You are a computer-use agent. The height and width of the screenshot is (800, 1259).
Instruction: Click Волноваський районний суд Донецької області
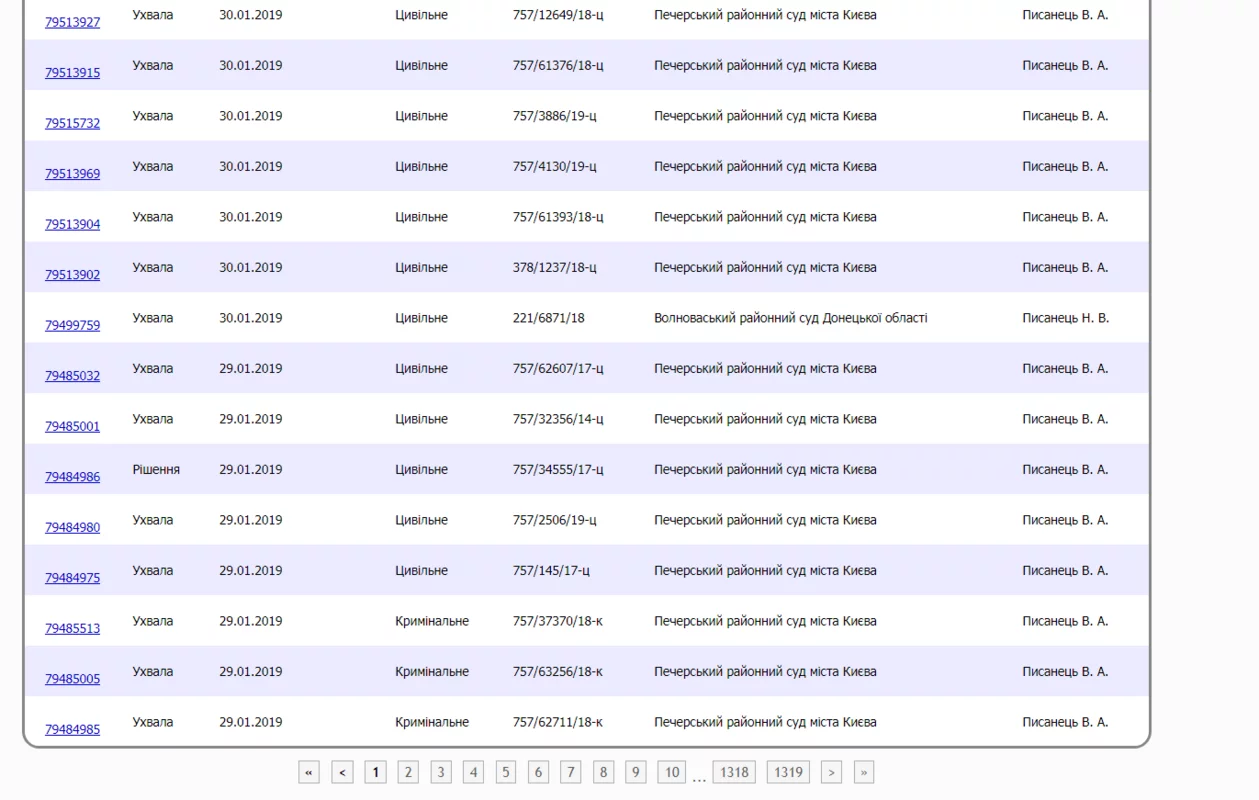pyautogui.click(x=791, y=318)
